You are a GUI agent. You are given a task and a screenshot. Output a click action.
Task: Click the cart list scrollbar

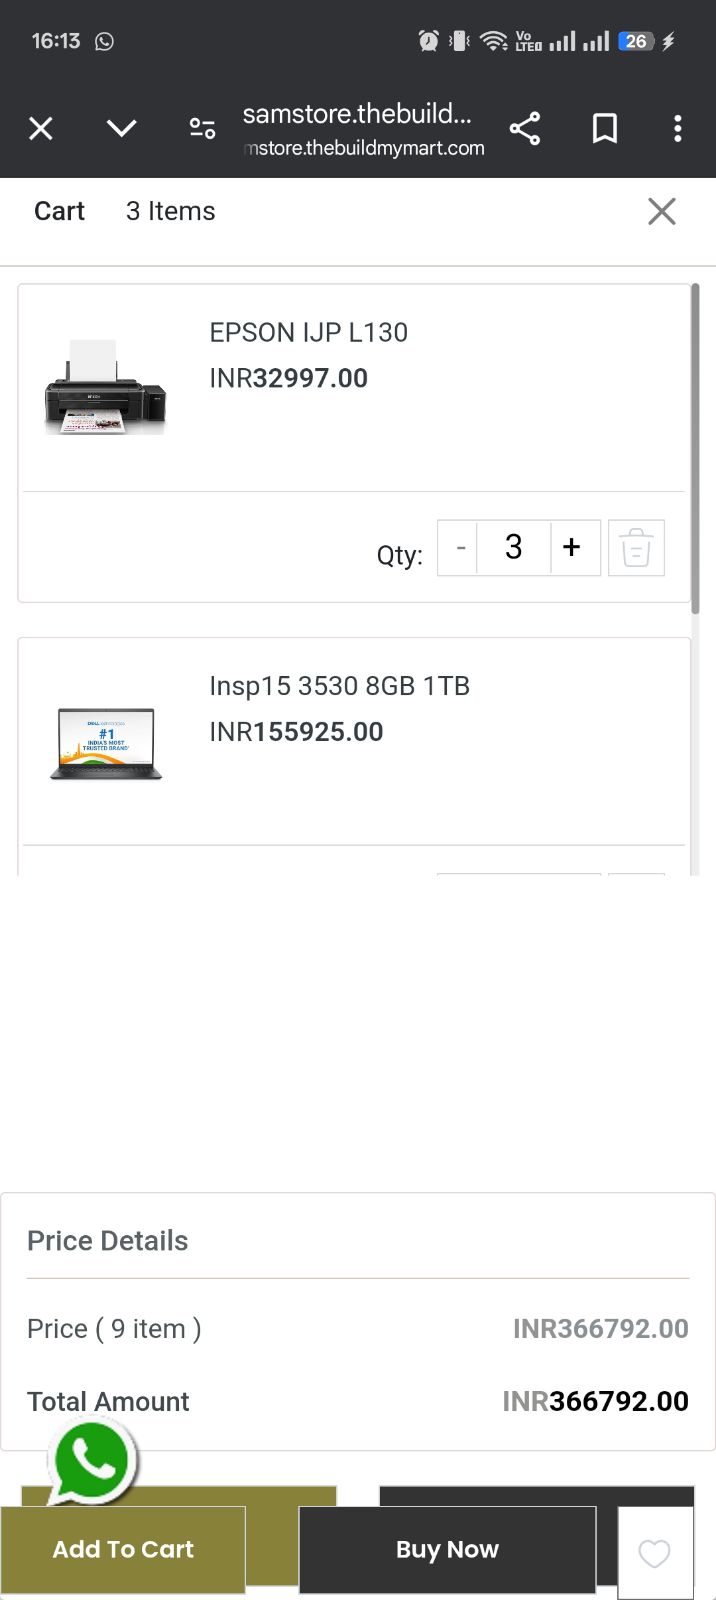click(695, 448)
